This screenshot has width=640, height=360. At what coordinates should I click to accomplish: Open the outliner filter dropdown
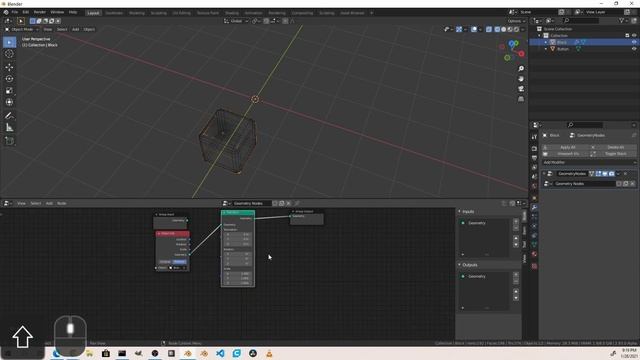pos(623,20)
